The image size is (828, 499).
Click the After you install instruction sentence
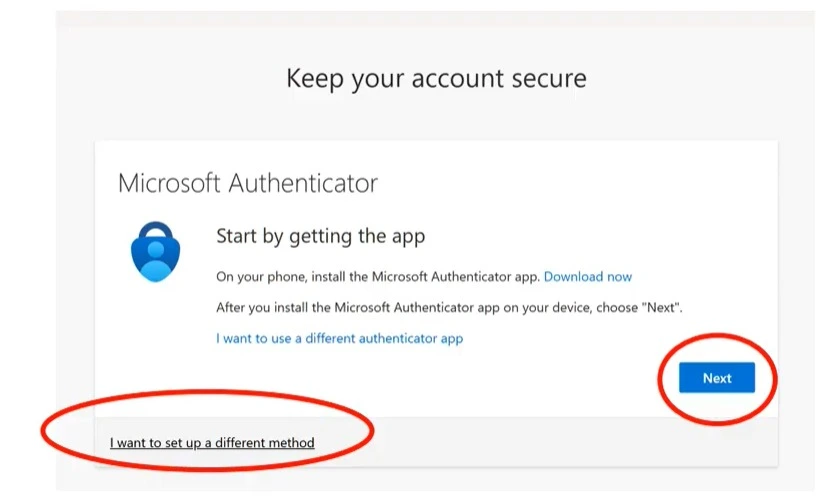coord(449,307)
